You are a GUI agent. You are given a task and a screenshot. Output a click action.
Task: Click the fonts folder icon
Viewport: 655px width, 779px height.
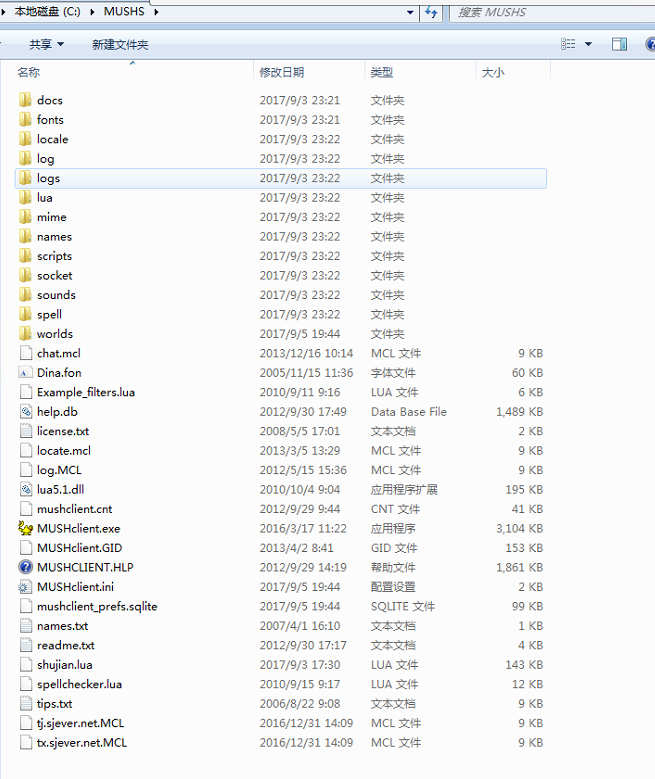point(25,119)
